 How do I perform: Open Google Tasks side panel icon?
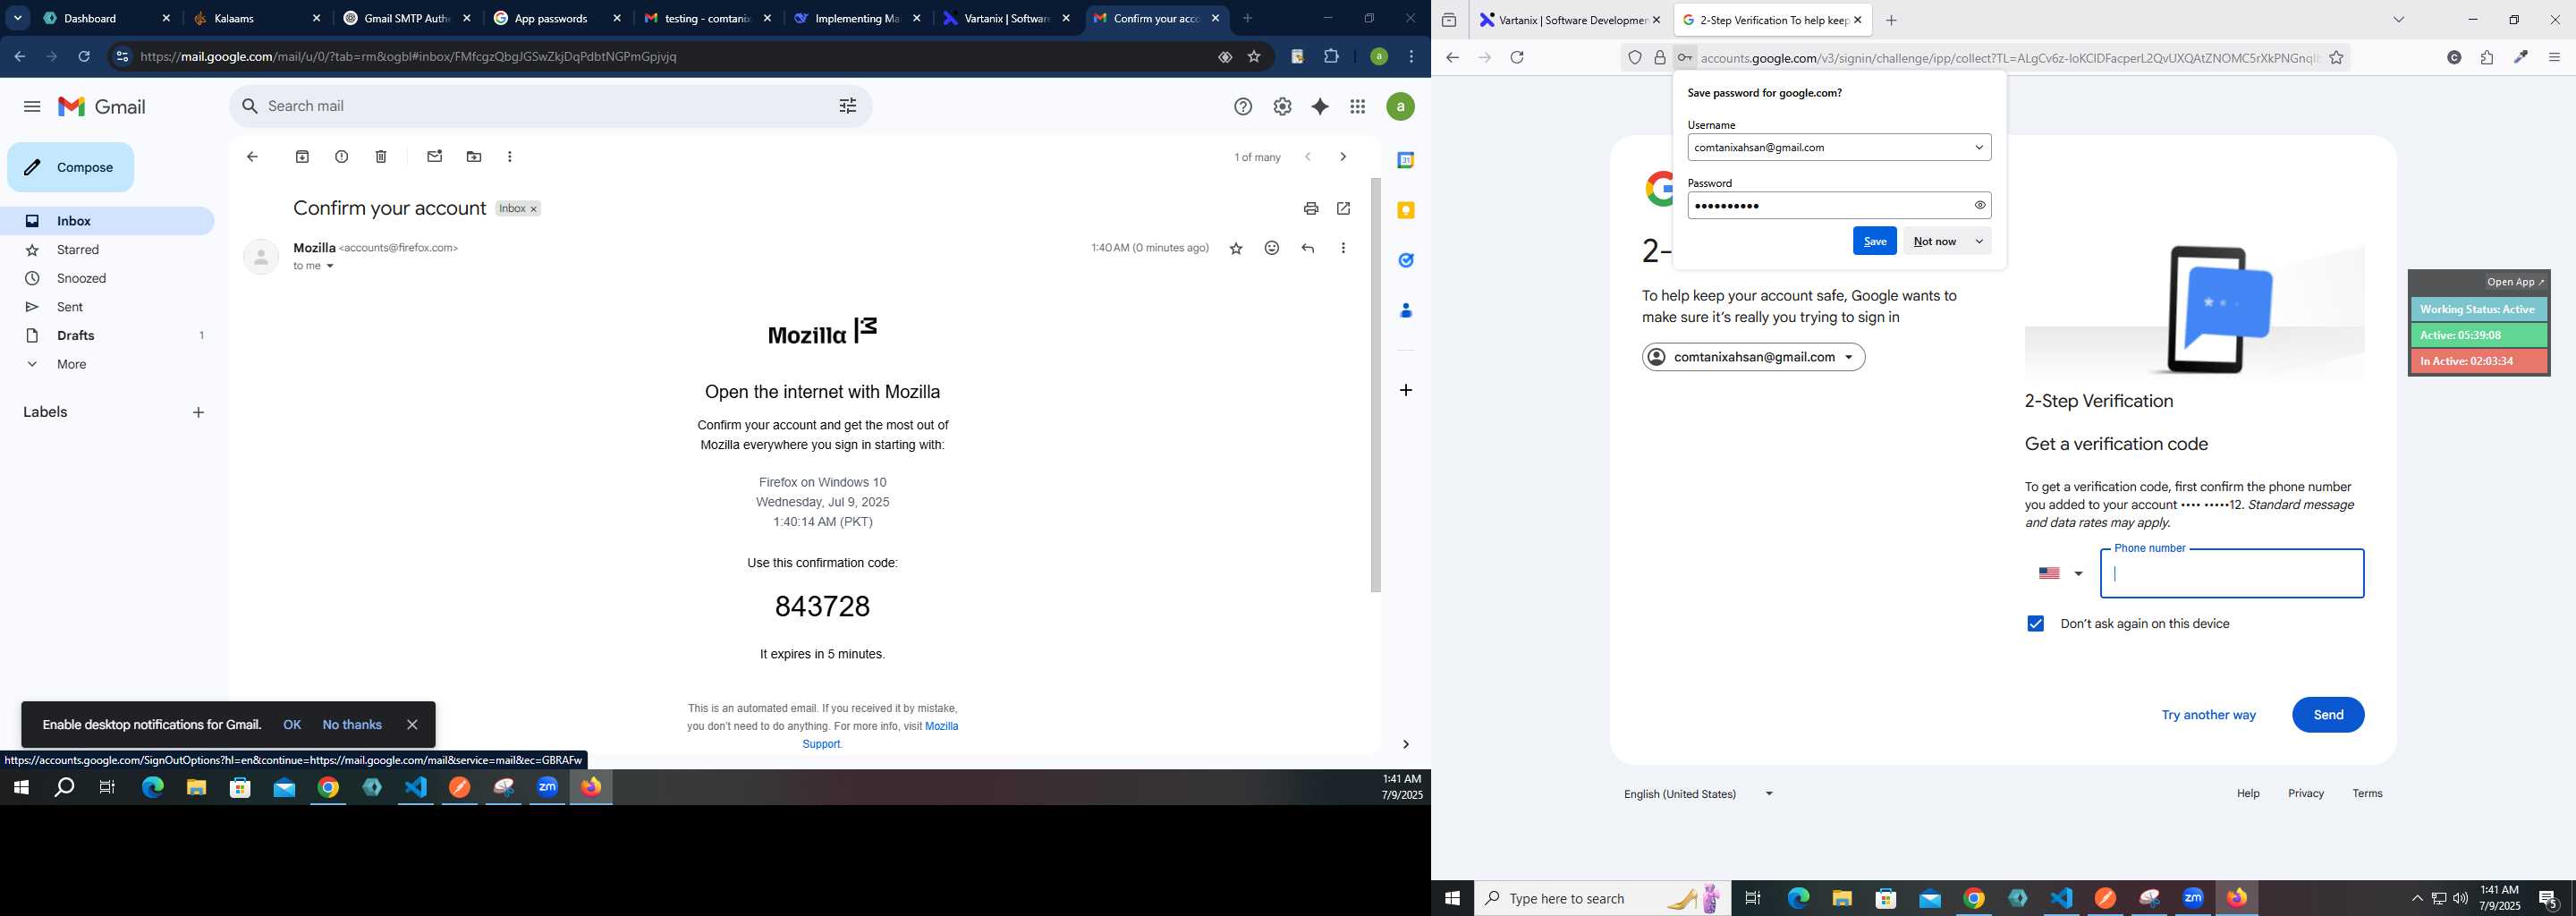(1406, 260)
